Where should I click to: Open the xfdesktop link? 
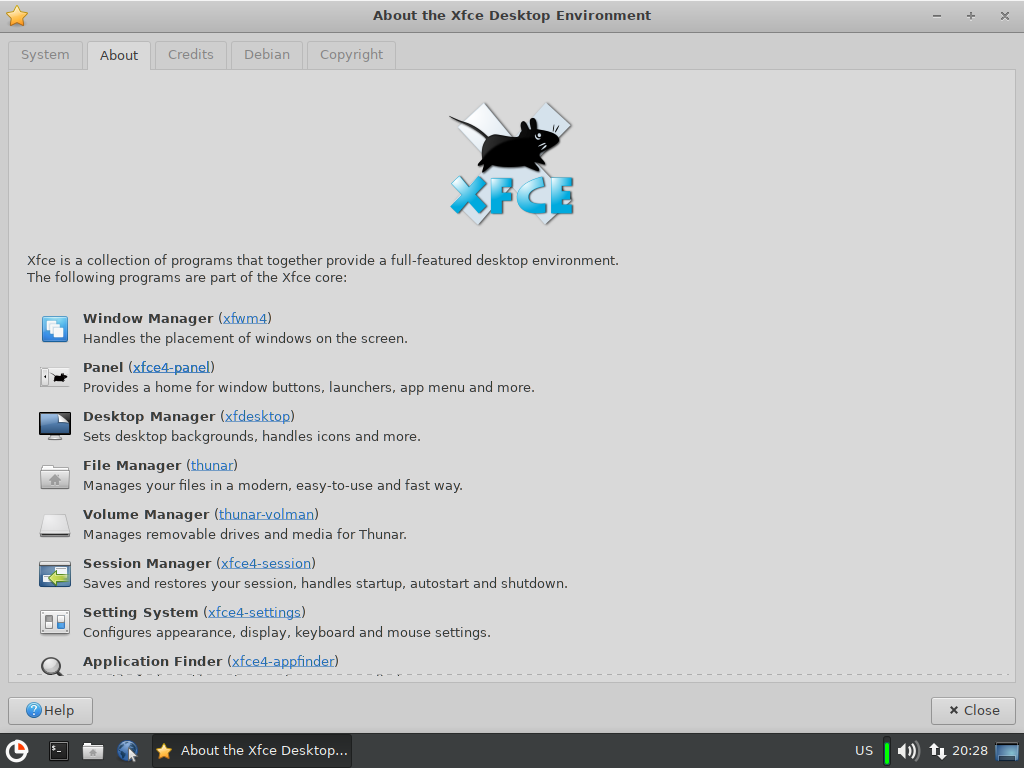(257, 417)
